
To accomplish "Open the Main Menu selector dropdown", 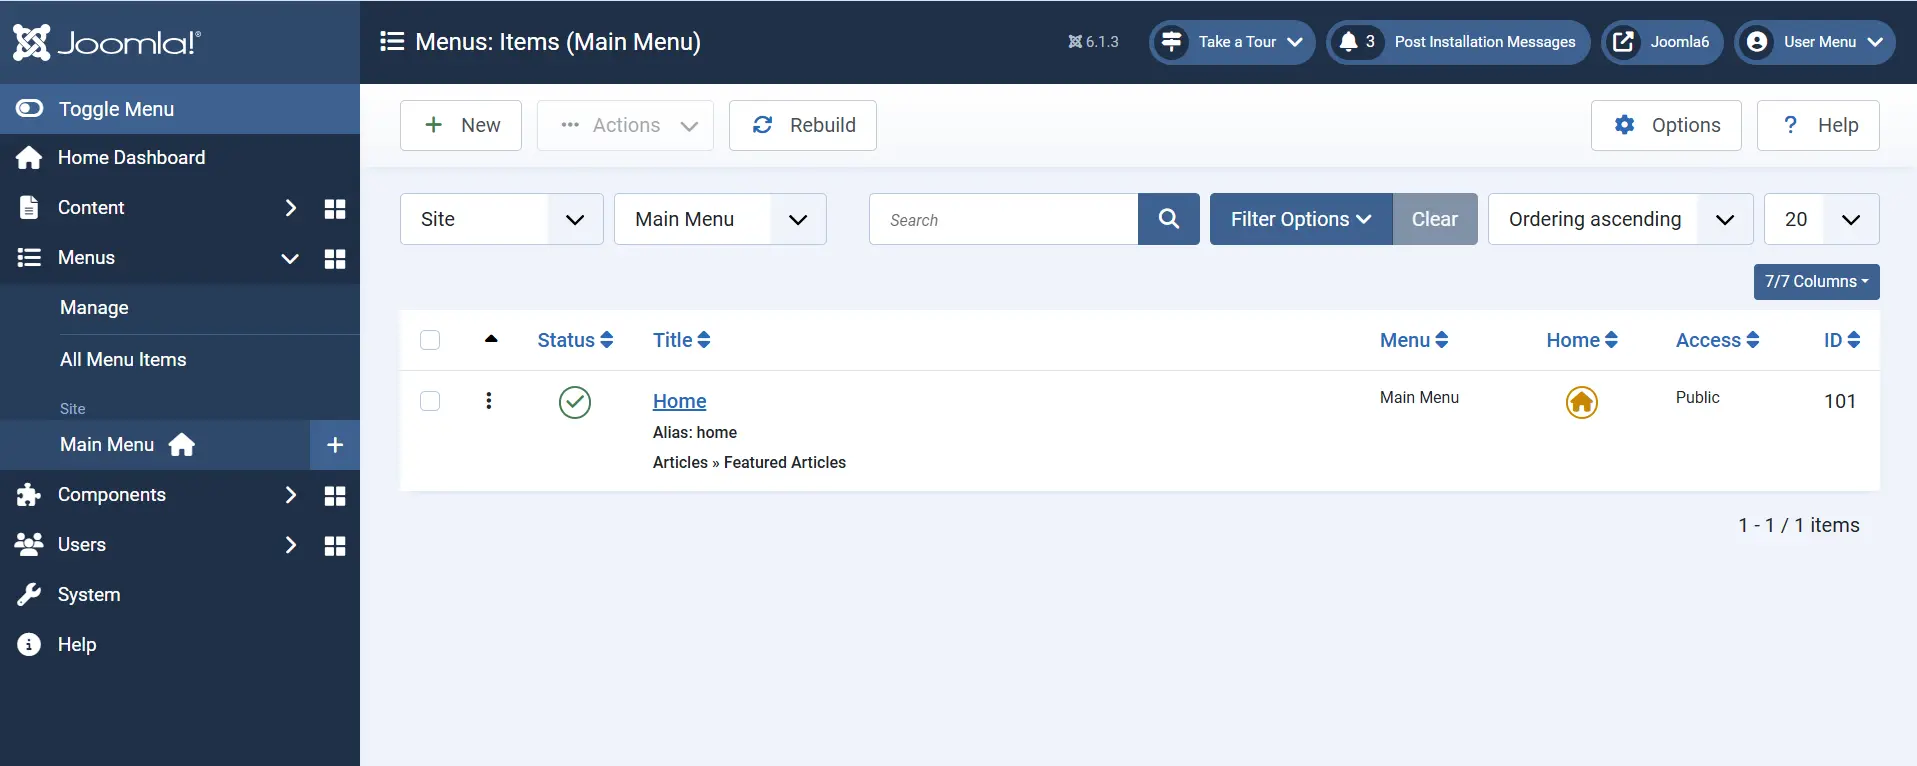I will tap(720, 219).
